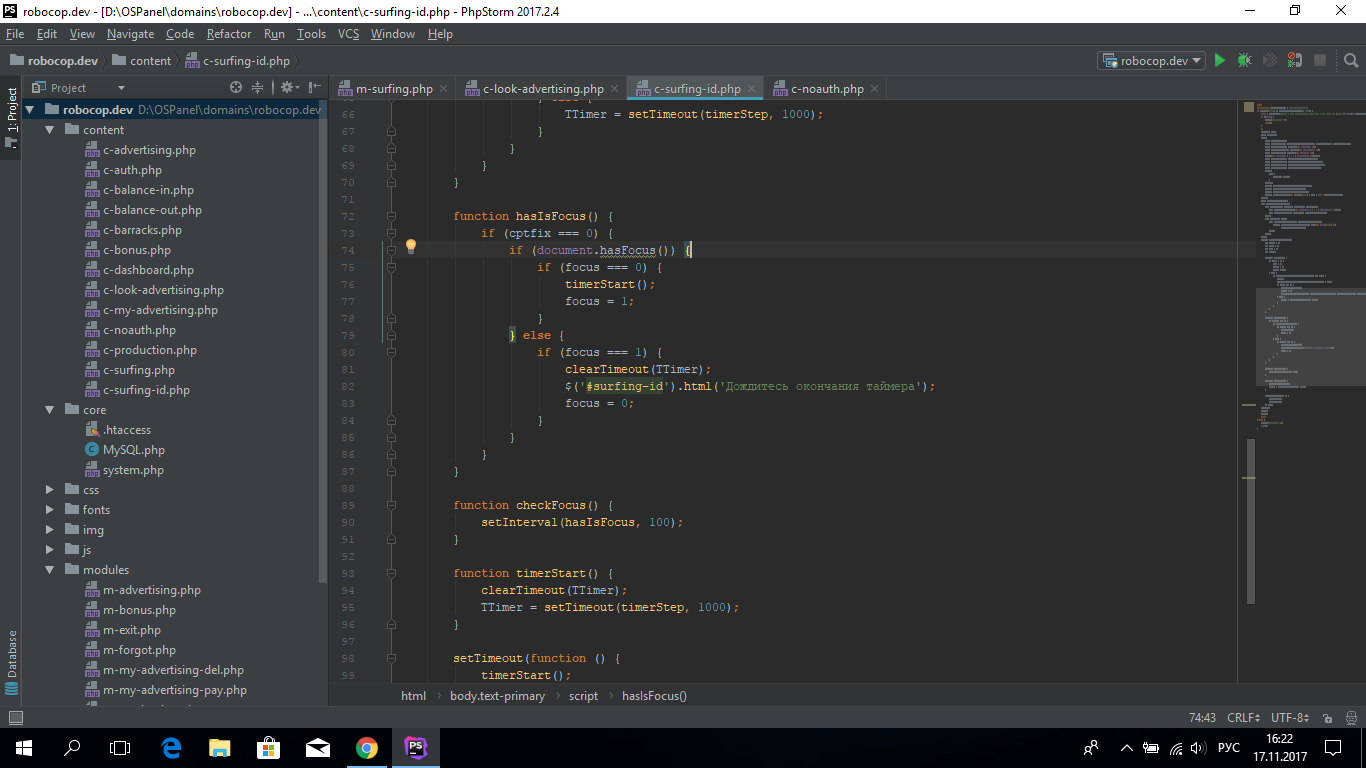Click the editor's vertical scrollbar thumb

coord(1249,520)
